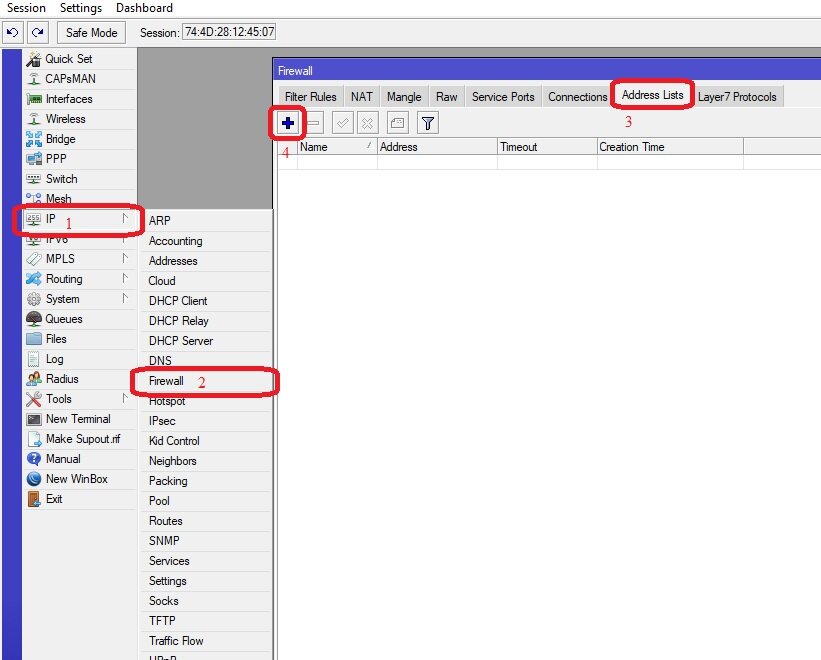Expand the MPLS submenu arrow
This screenshot has width=821, height=660.
click(x=125, y=258)
